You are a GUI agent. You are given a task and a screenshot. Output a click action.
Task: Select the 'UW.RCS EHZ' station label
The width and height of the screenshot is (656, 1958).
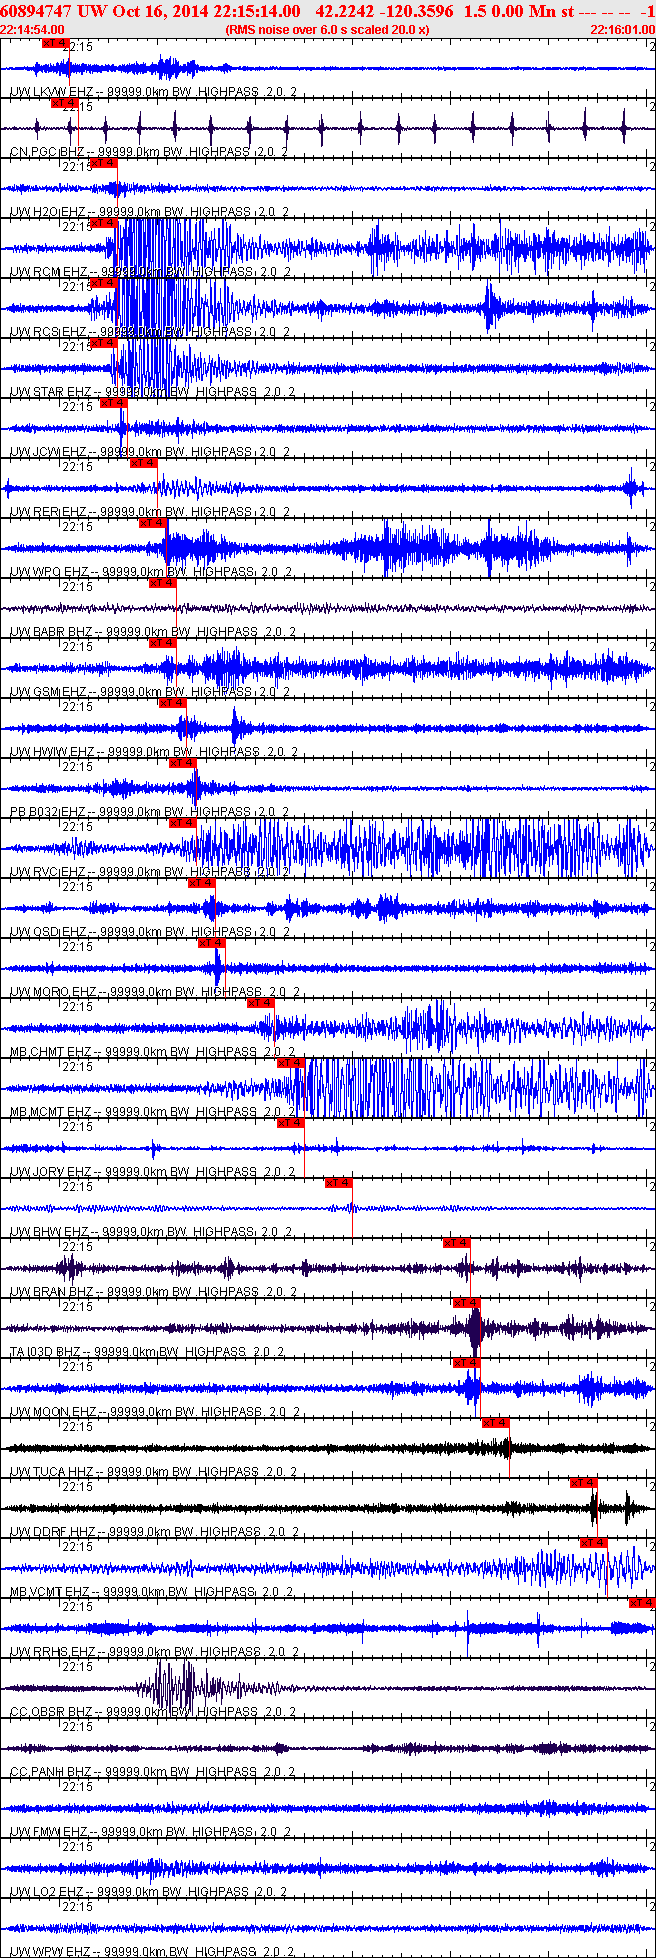48,332
